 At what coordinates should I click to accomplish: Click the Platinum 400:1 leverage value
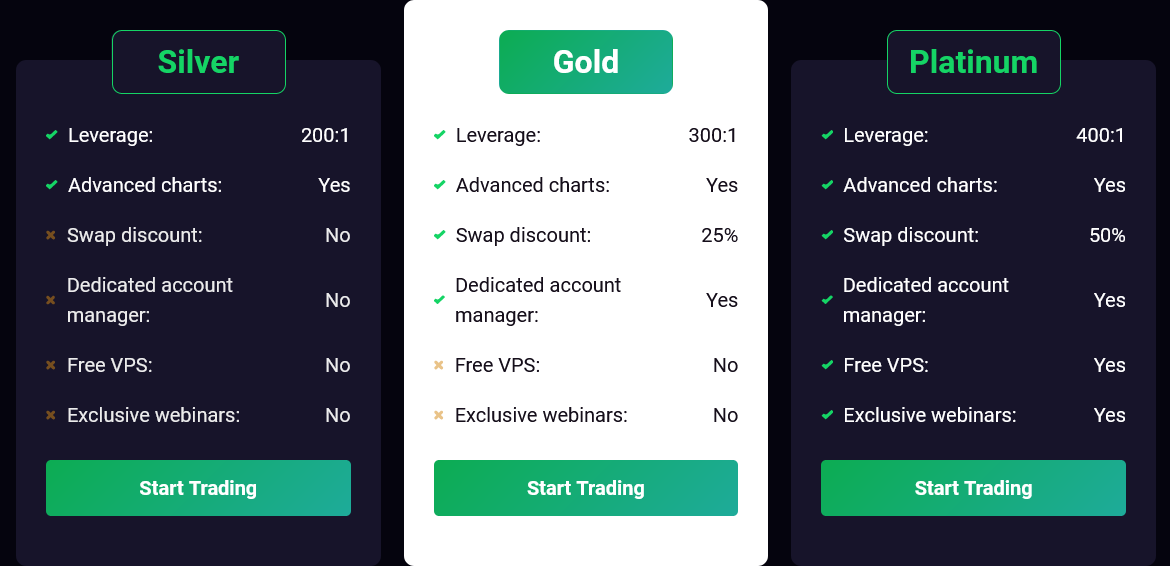[x=1100, y=135]
